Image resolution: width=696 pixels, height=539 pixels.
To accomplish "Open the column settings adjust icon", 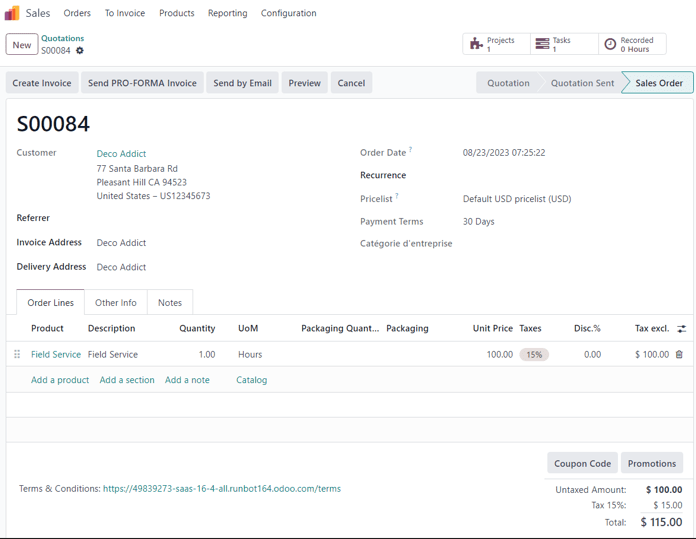I will click(x=682, y=328).
